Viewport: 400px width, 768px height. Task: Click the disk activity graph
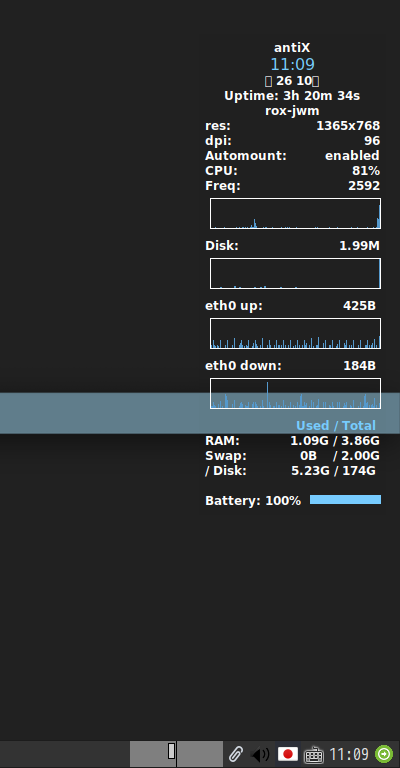[295, 274]
